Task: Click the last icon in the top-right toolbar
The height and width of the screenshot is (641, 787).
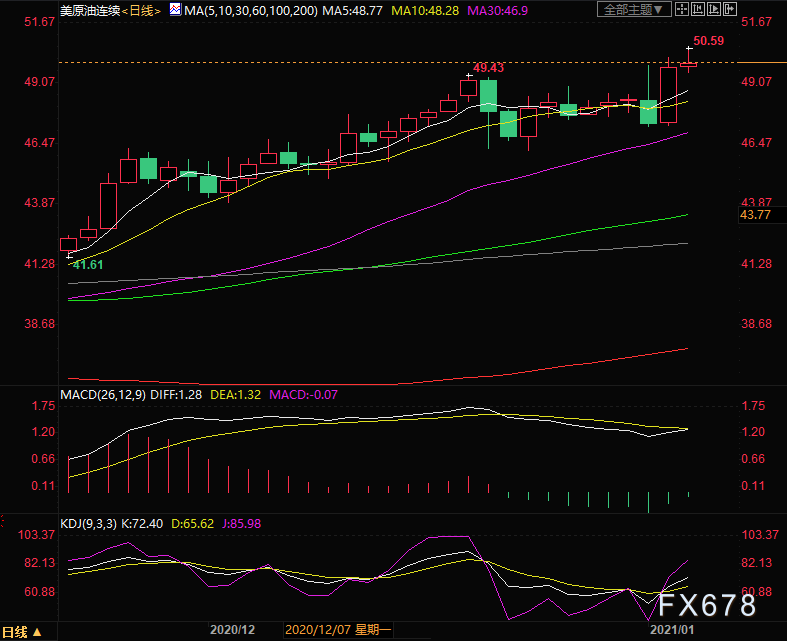Action: pyautogui.click(x=730, y=10)
